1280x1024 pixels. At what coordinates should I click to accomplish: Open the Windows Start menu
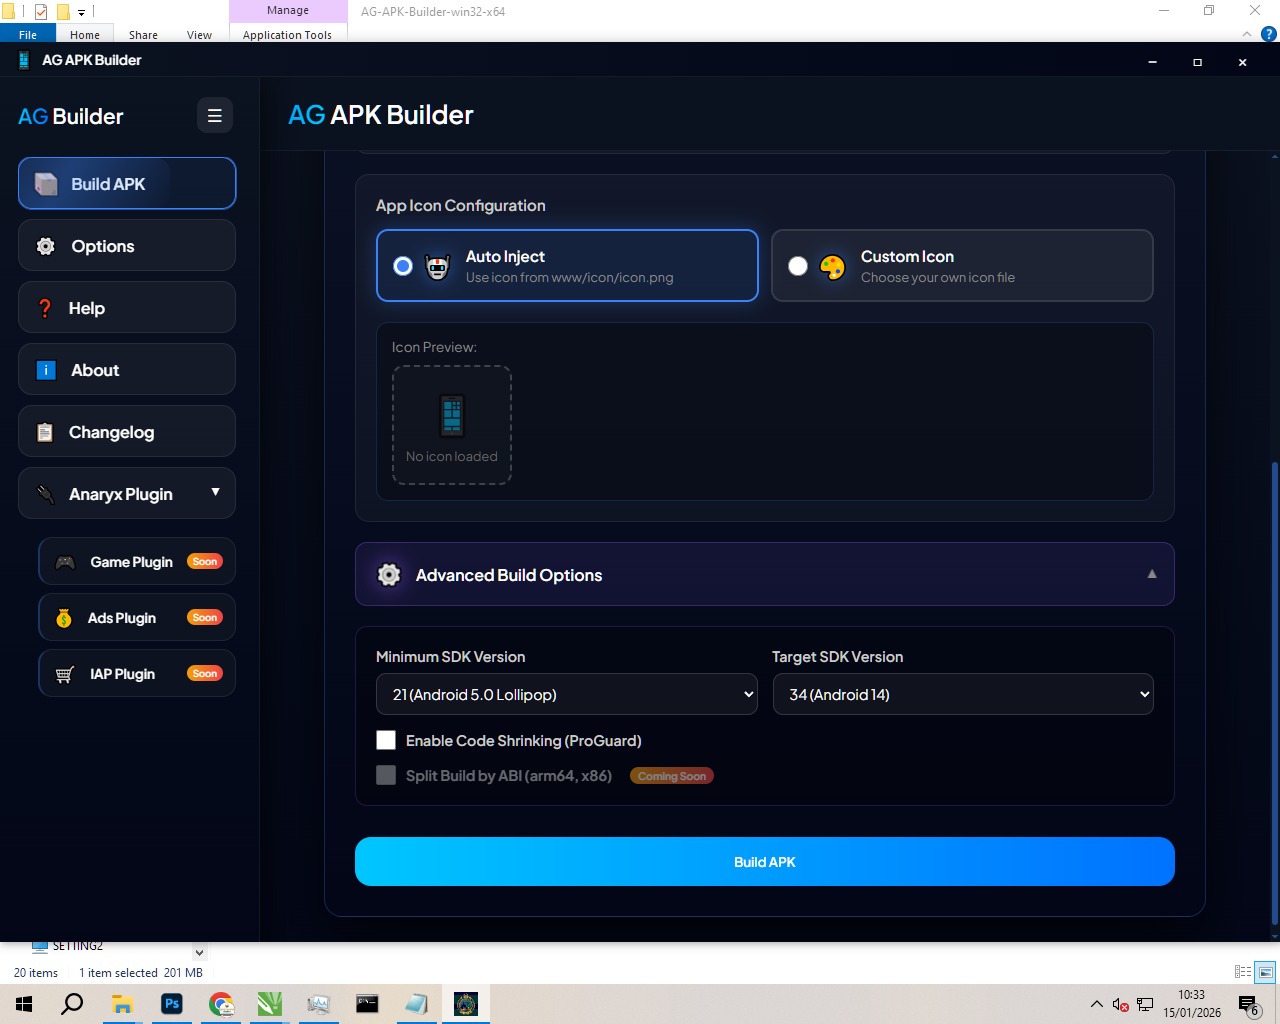point(24,1004)
